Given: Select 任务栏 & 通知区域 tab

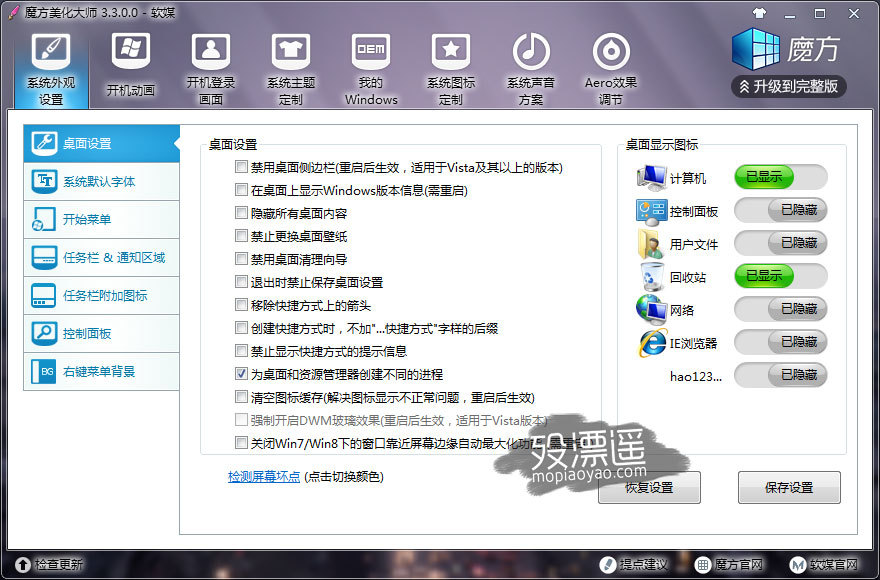Looking at the screenshot, I should pos(102,258).
